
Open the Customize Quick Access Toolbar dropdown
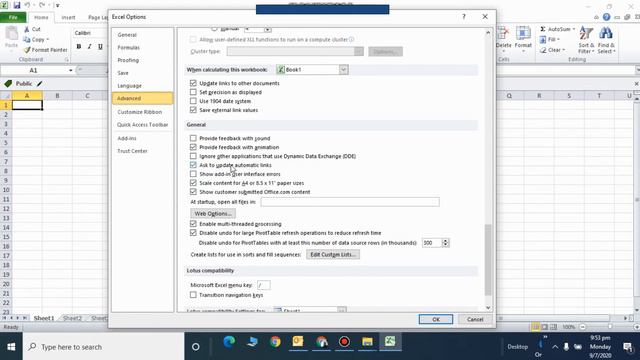pyautogui.click(x=58, y=5)
